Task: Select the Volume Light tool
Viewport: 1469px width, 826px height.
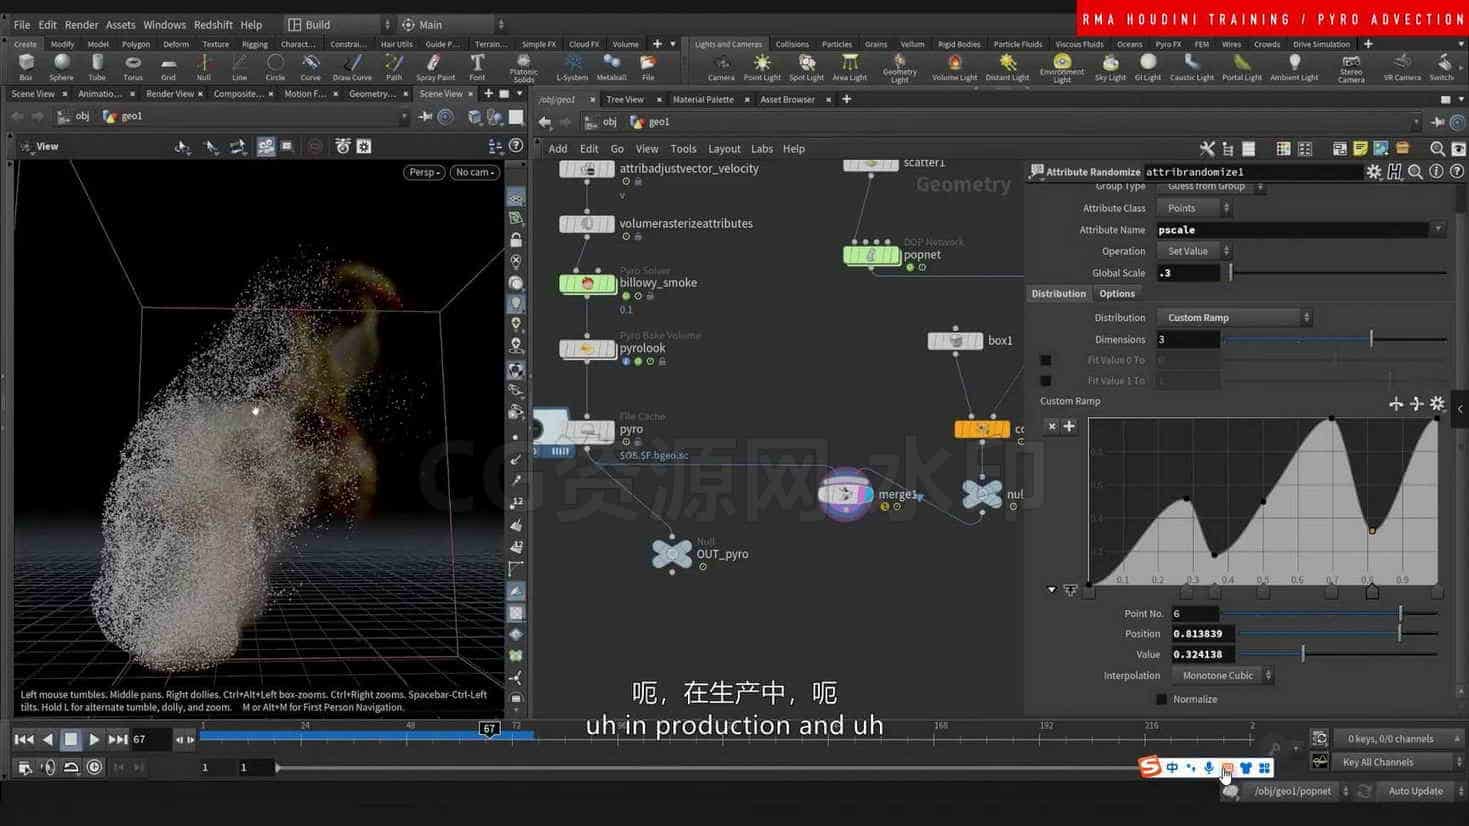Action: (x=954, y=67)
